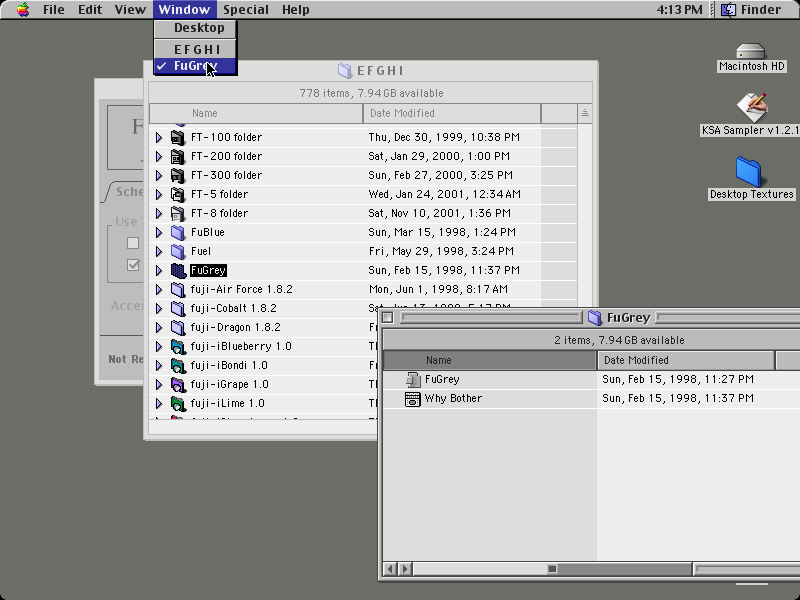Select the Macintosh HD drive icon
The height and width of the screenshot is (600, 800).
click(751, 51)
